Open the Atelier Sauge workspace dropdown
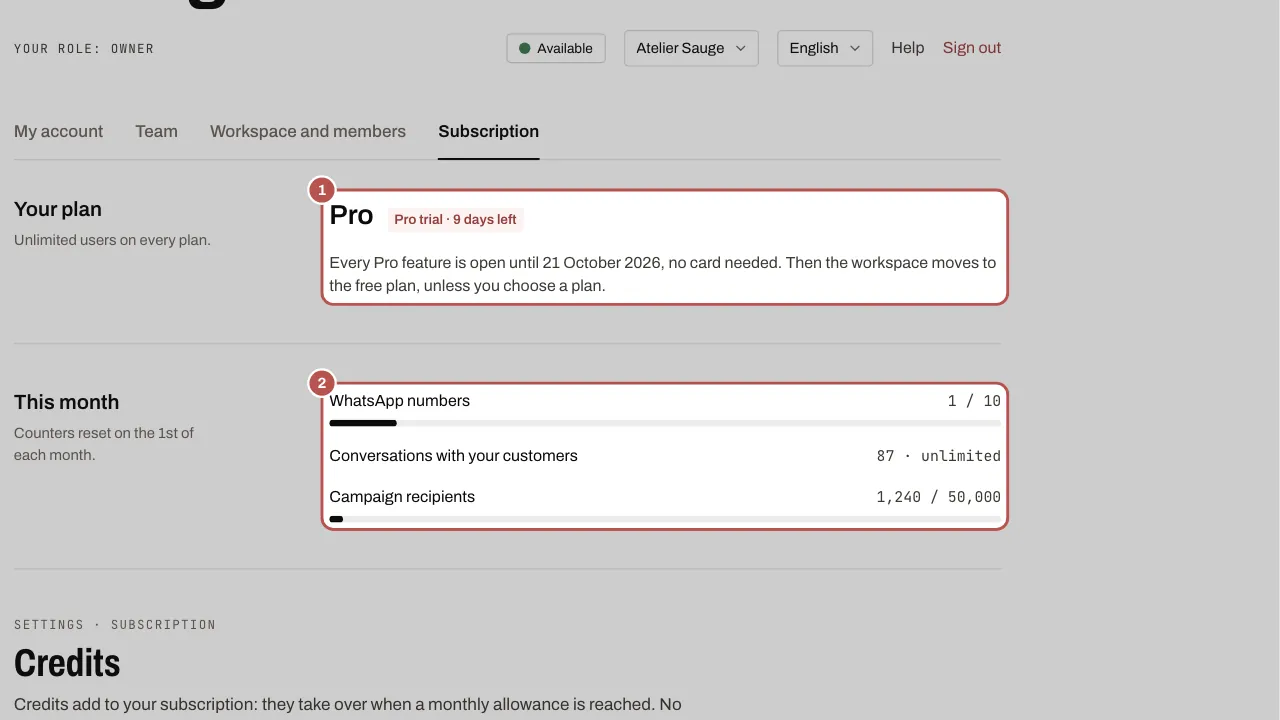 point(691,48)
